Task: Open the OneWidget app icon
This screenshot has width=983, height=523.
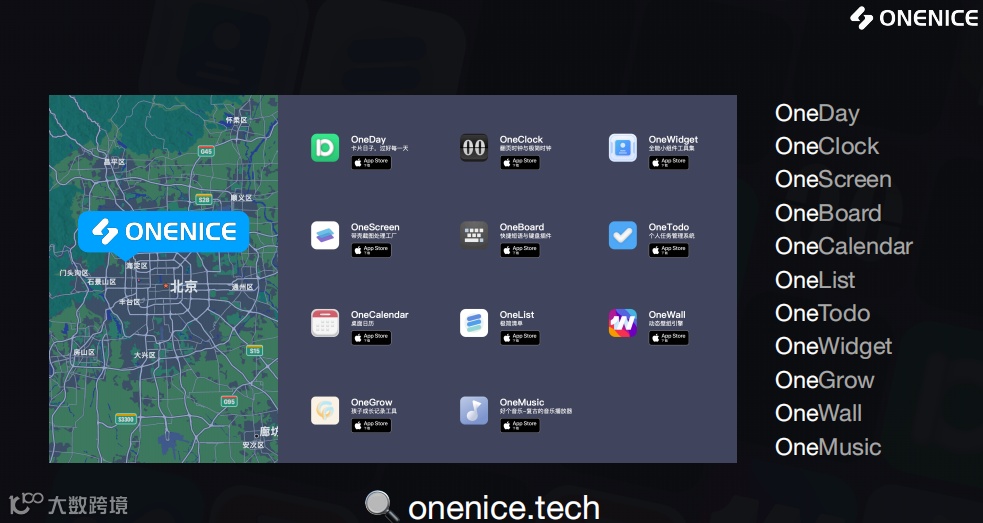Action: 623,148
